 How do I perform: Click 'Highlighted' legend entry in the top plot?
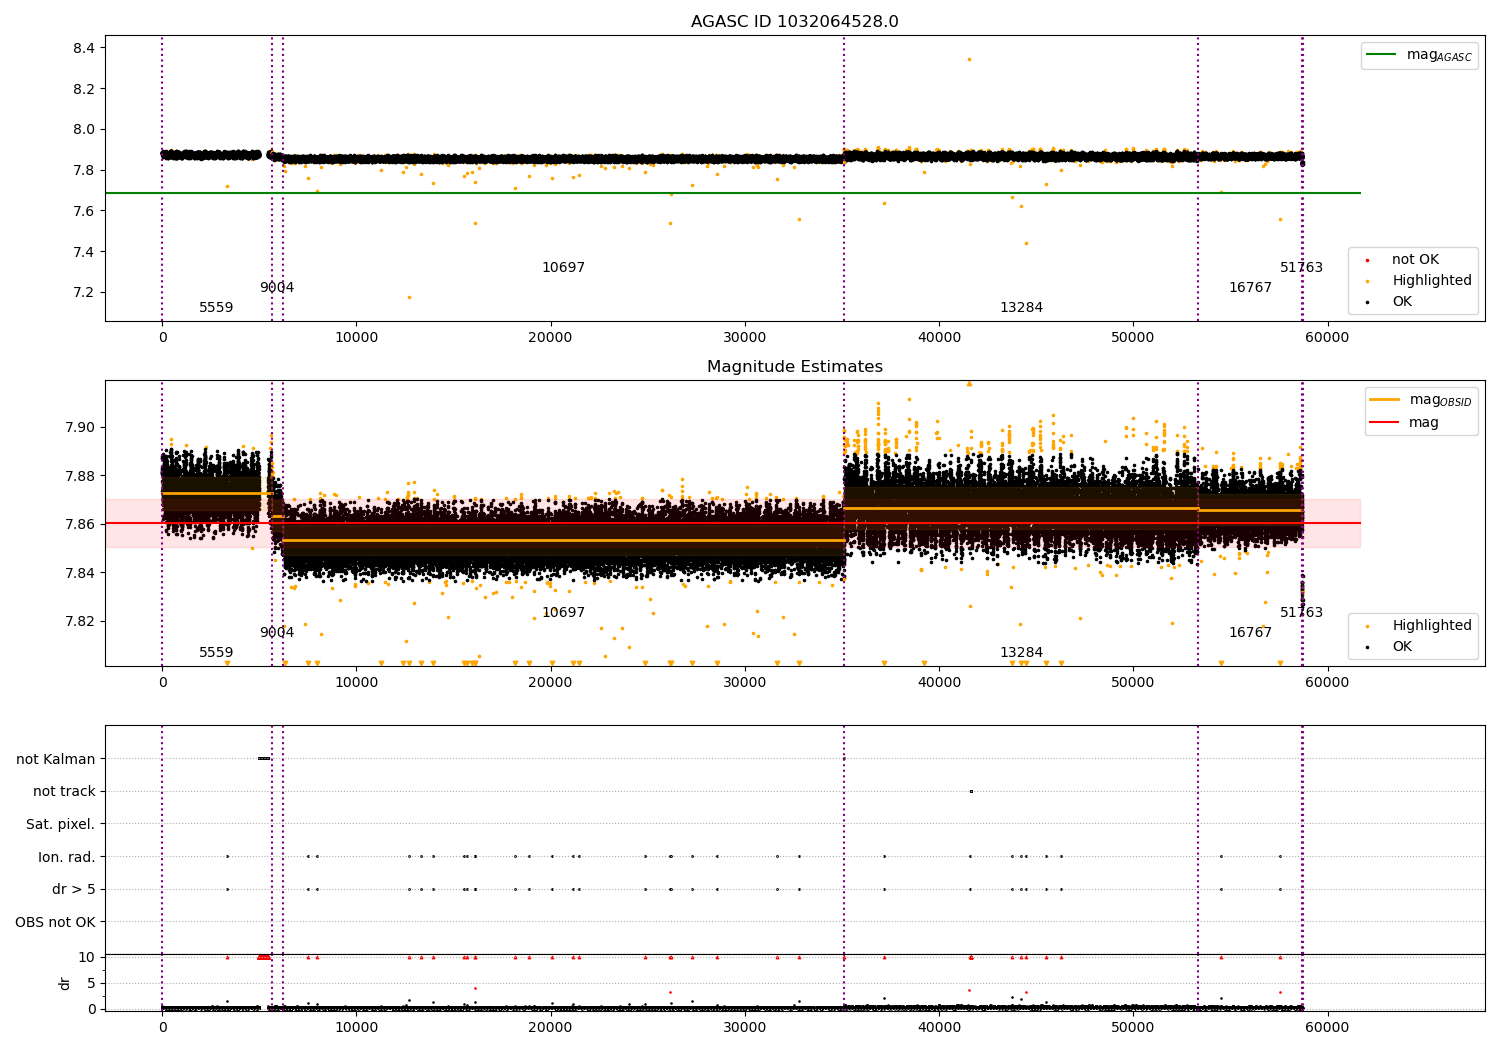(1418, 281)
